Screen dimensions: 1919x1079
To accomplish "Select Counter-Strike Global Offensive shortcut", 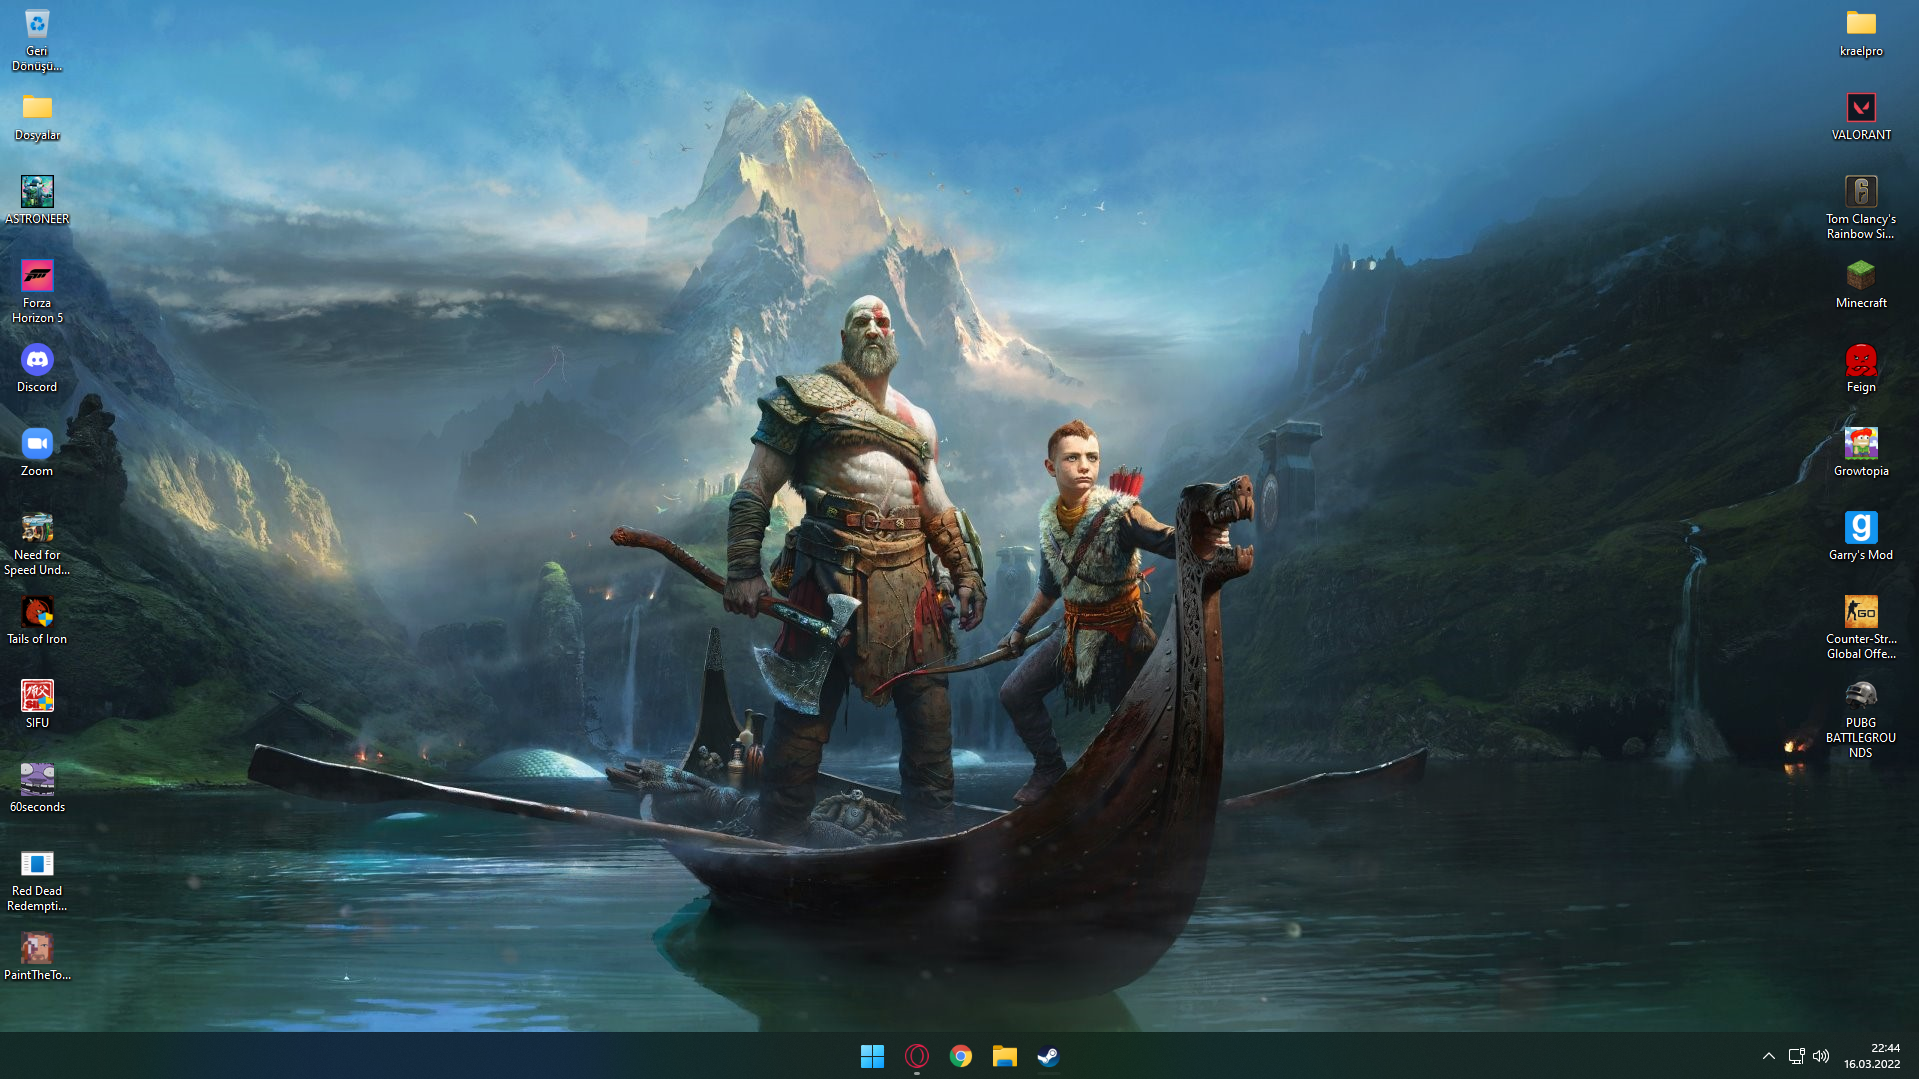I will click(1861, 627).
